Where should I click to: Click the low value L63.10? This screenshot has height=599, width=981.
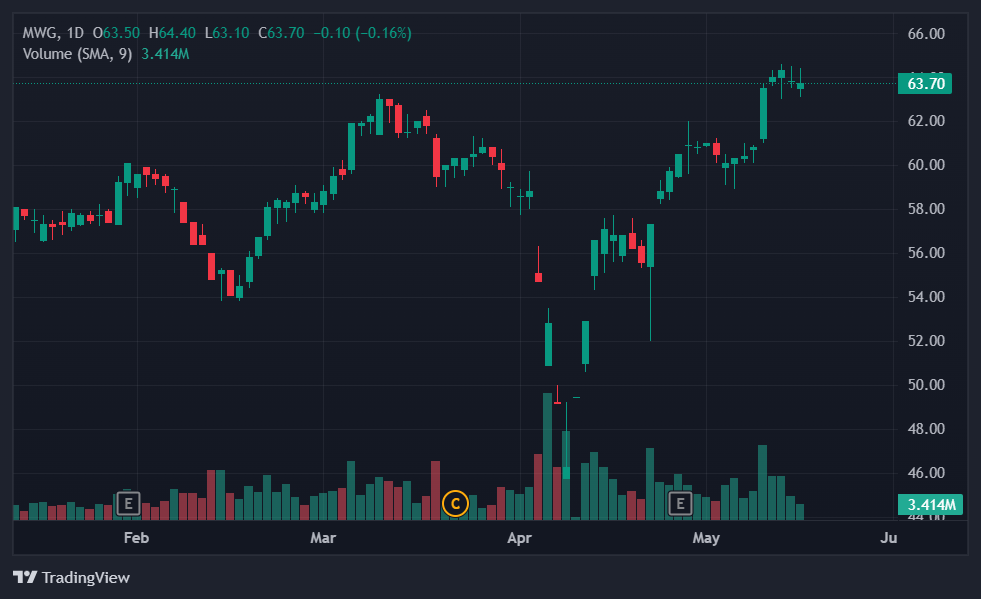227,33
